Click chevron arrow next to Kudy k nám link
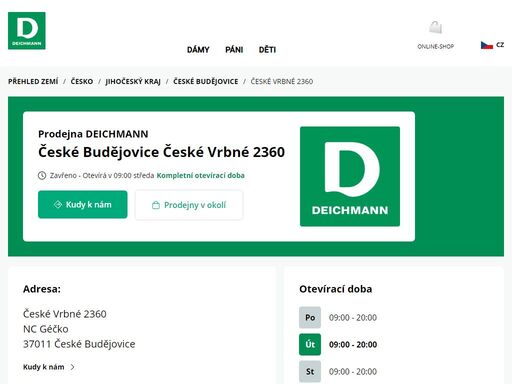This screenshot has height=384, width=512. pyautogui.click(x=73, y=367)
